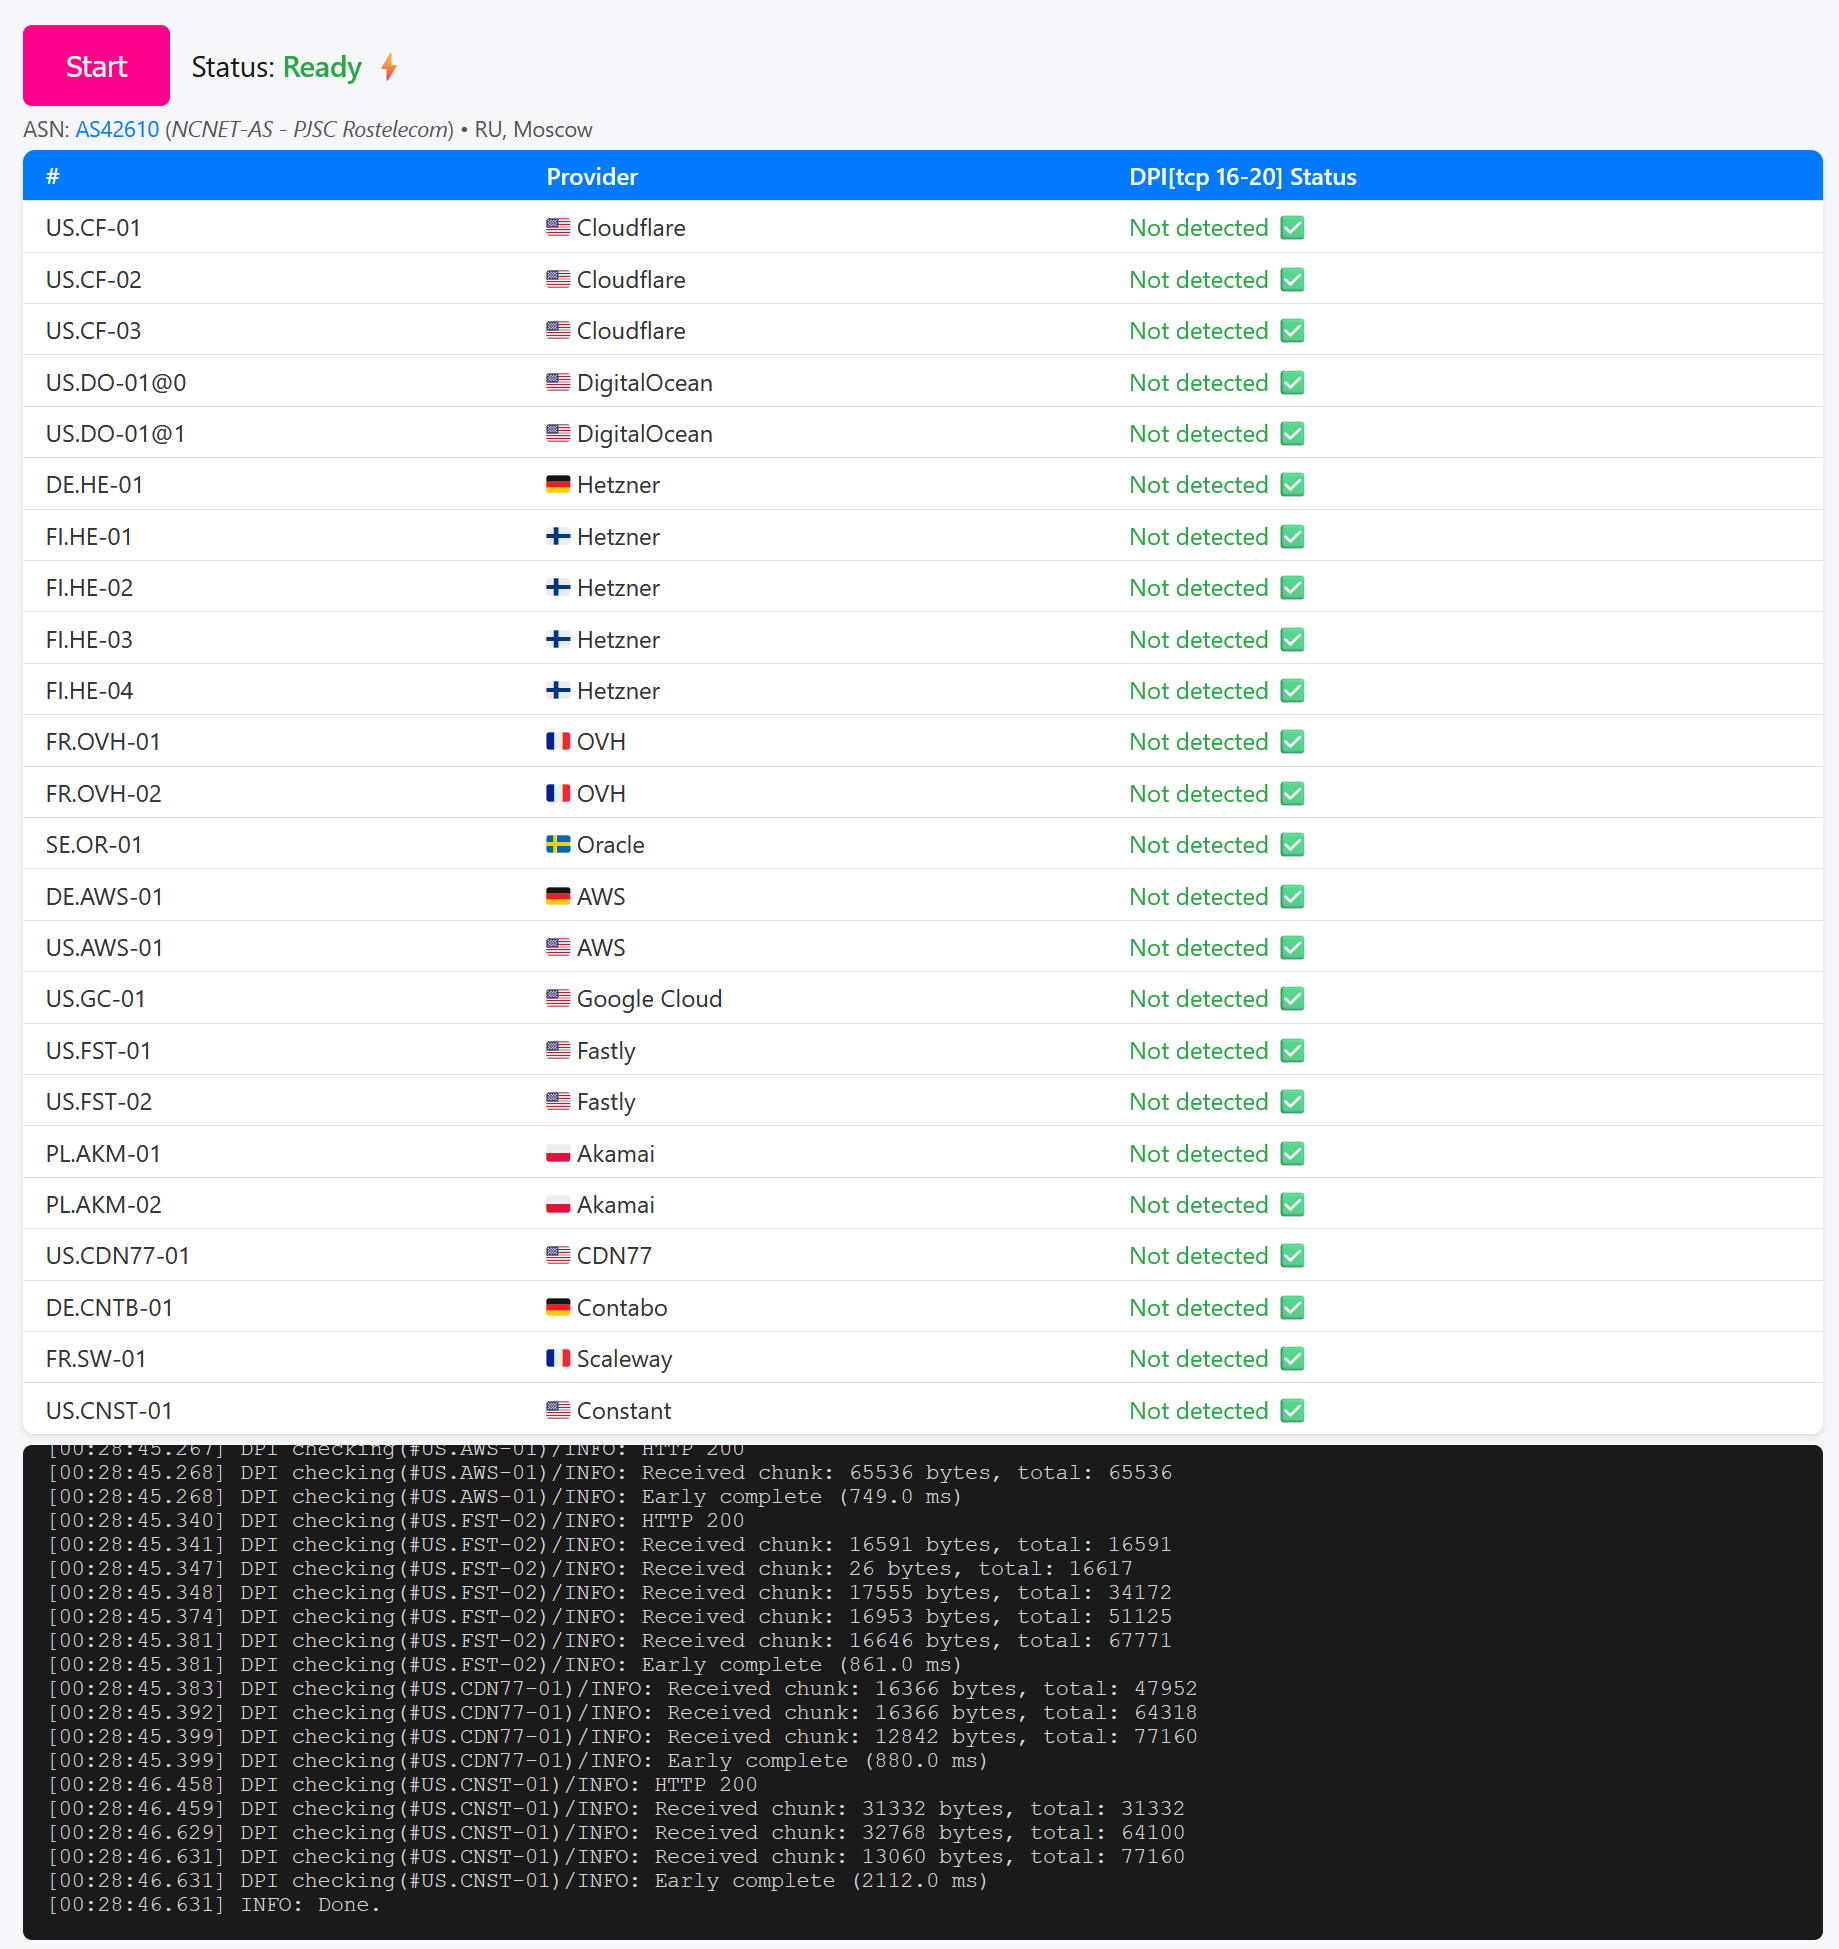Viewport: 1839px width, 1949px height.
Task: Click the 'Provider' column header
Action: [592, 177]
